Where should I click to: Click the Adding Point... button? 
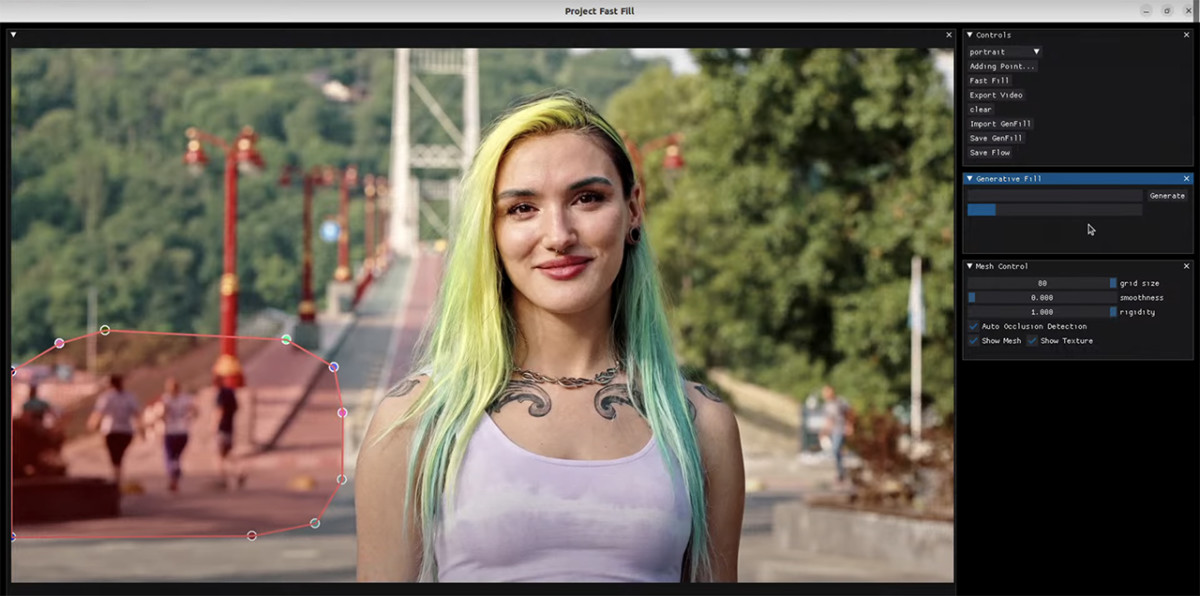pyautogui.click(x=1001, y=65)
